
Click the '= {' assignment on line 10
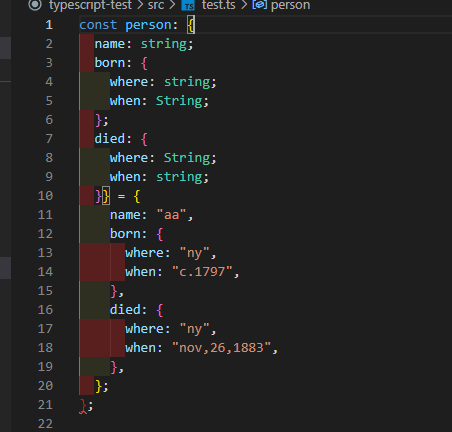coord(129,196)
